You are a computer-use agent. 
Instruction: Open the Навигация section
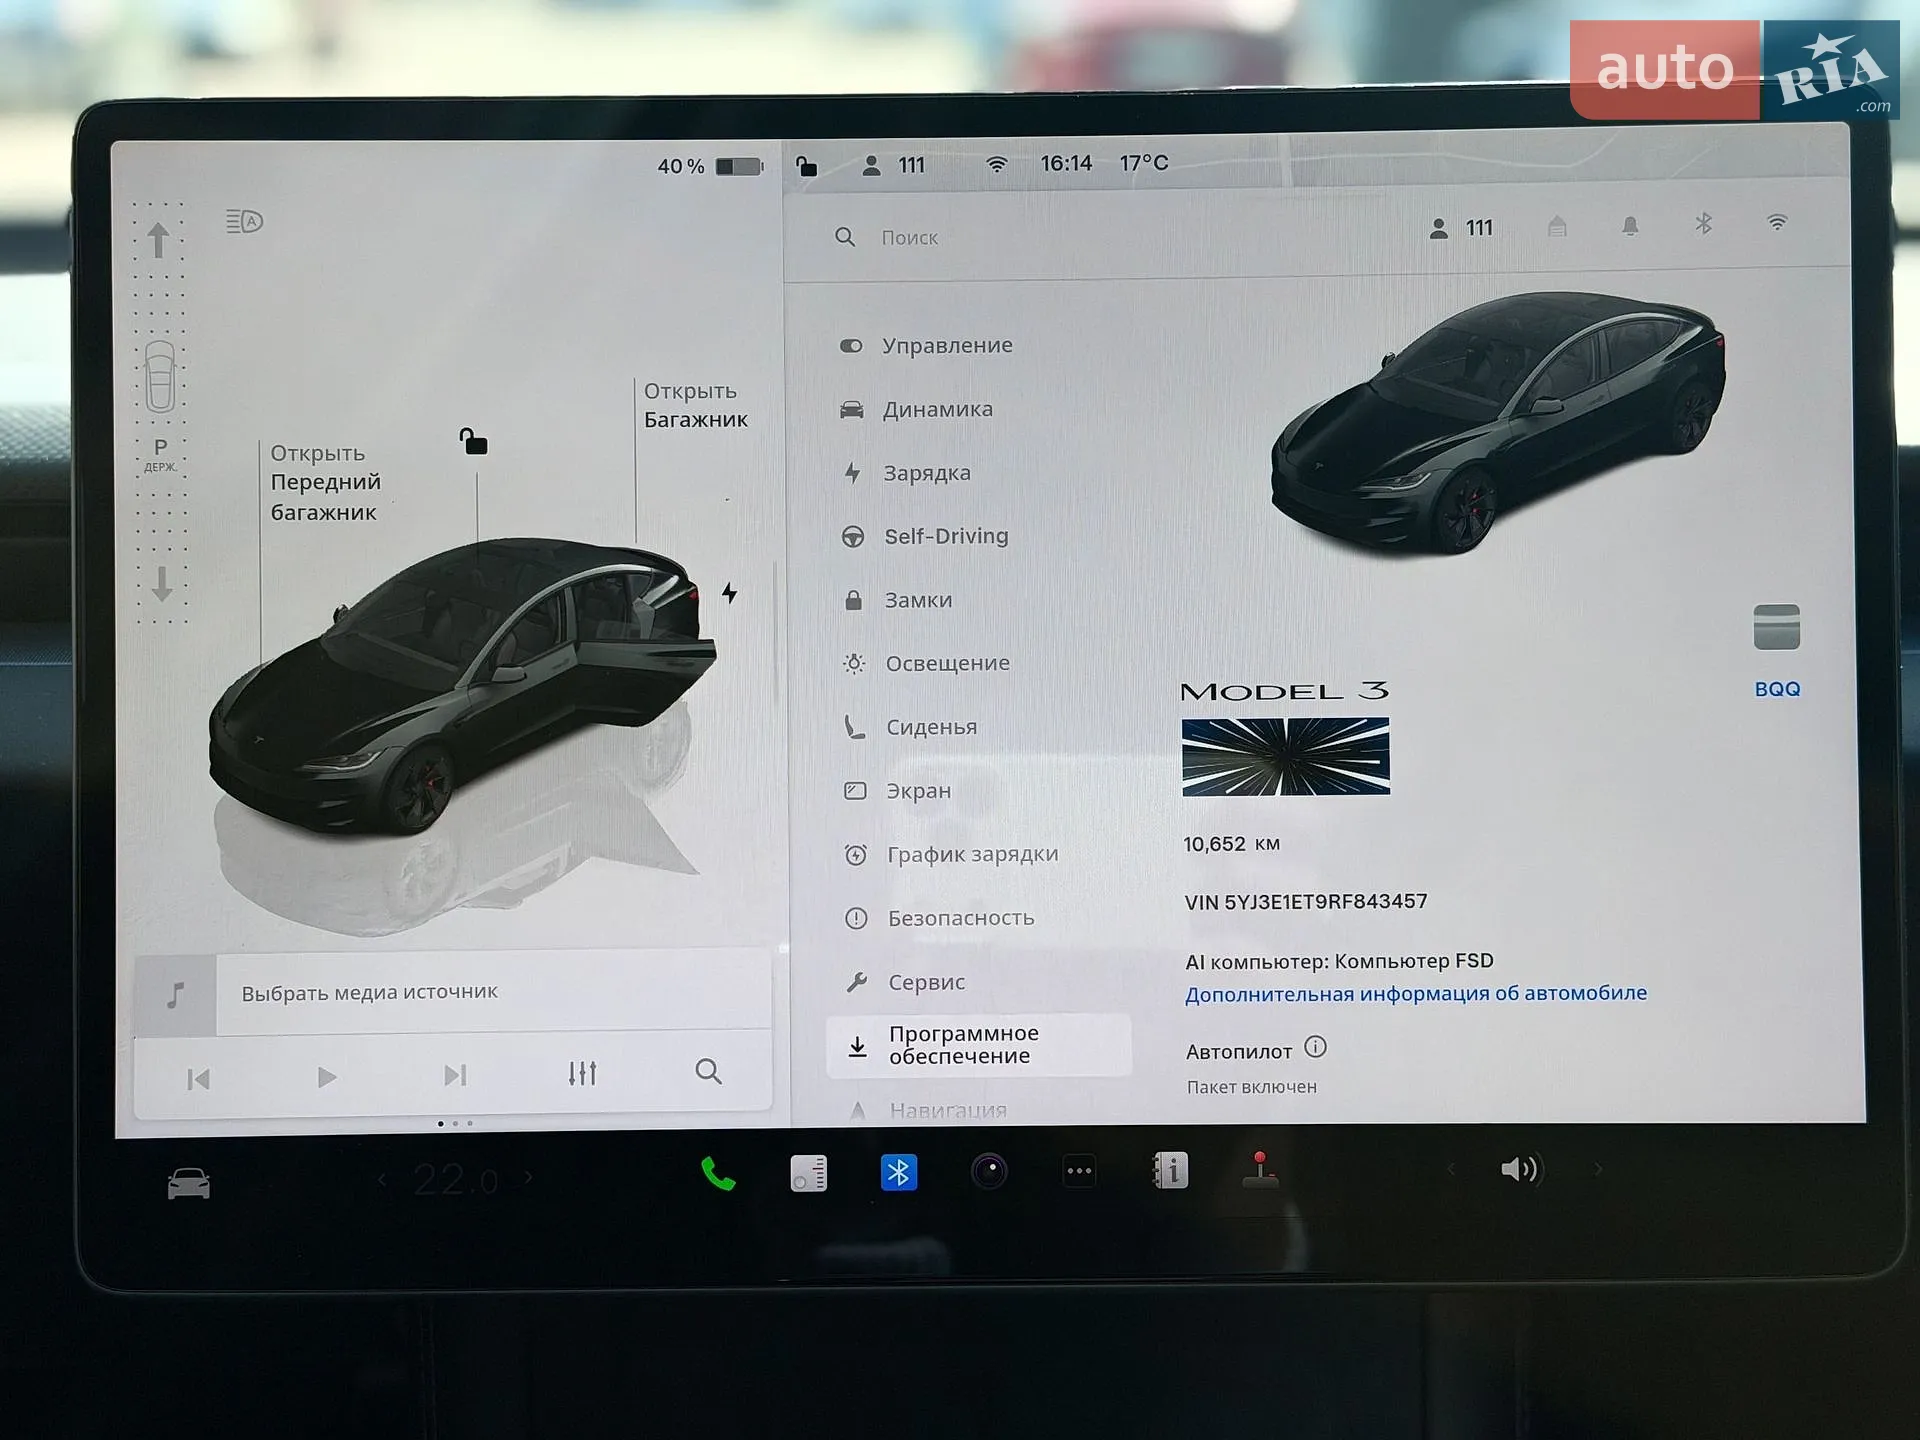tap(928, 1110)
